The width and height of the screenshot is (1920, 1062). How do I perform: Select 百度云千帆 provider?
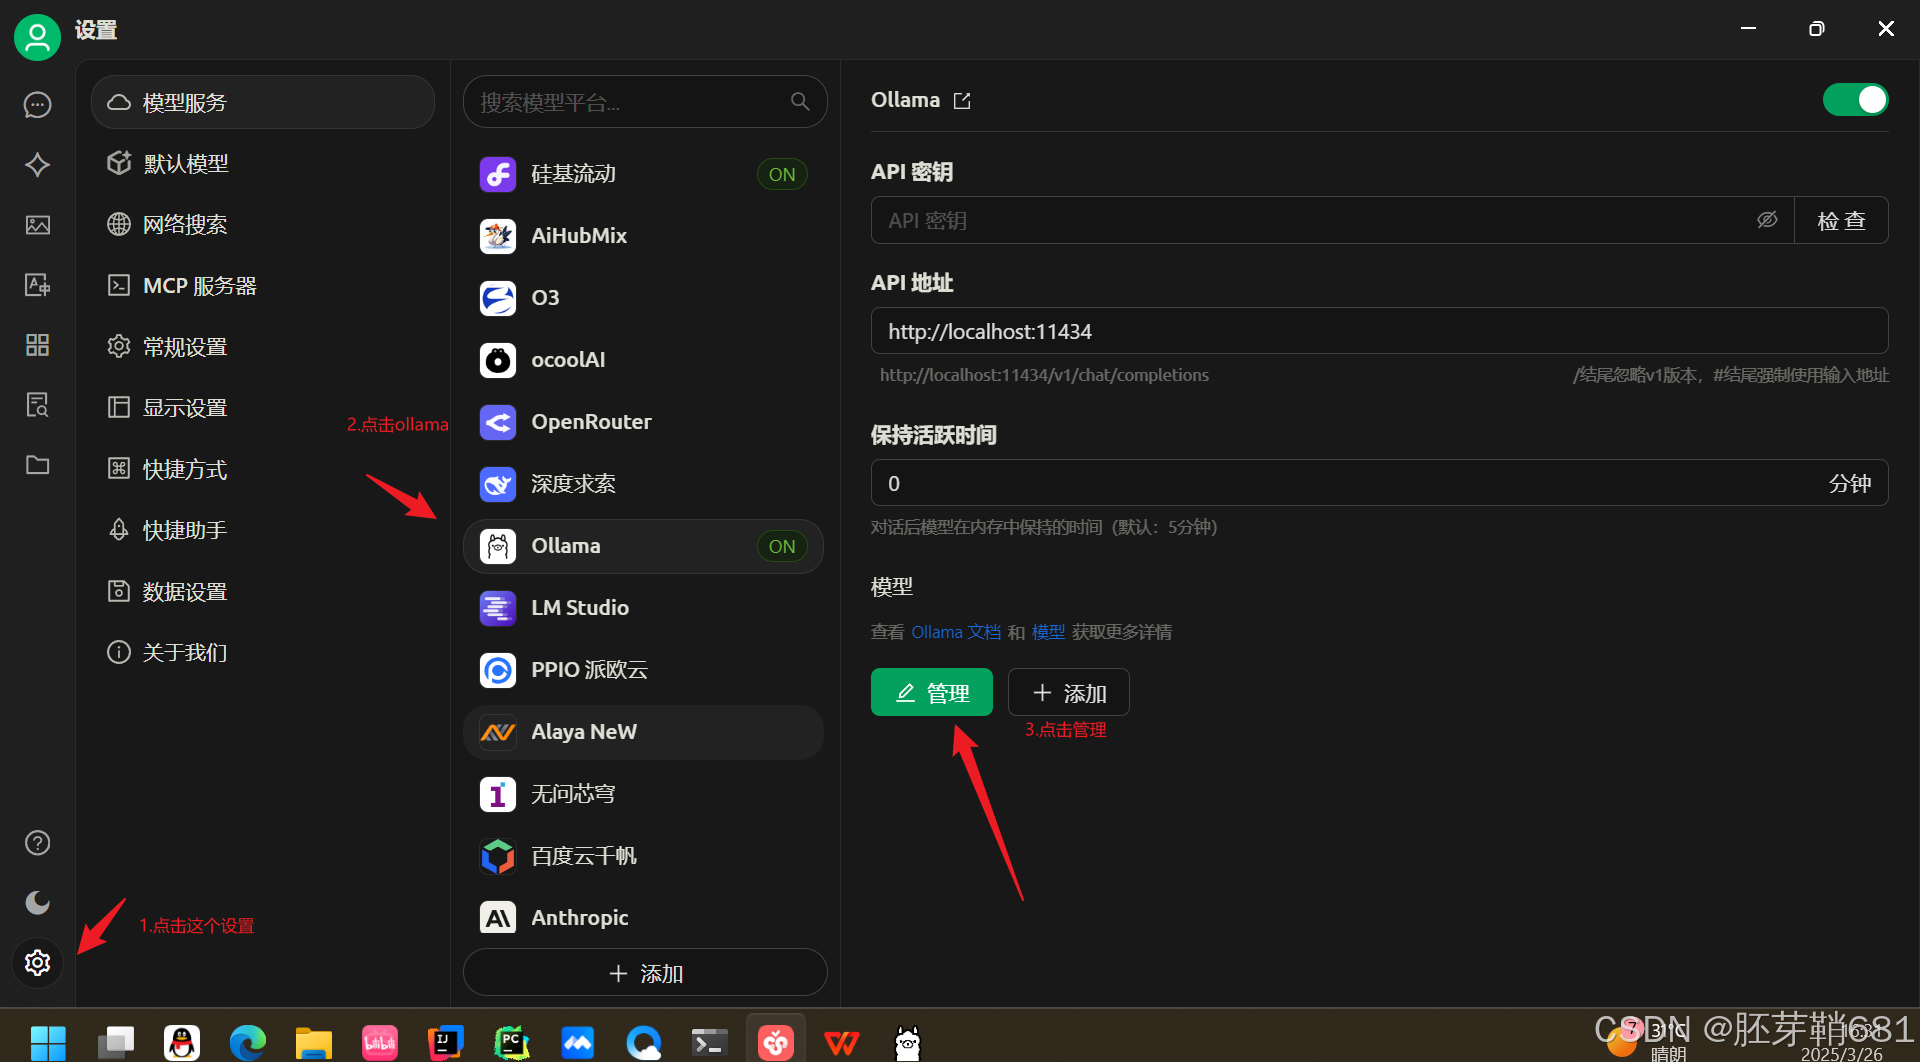pyautogui.click(x=643, y=856)
